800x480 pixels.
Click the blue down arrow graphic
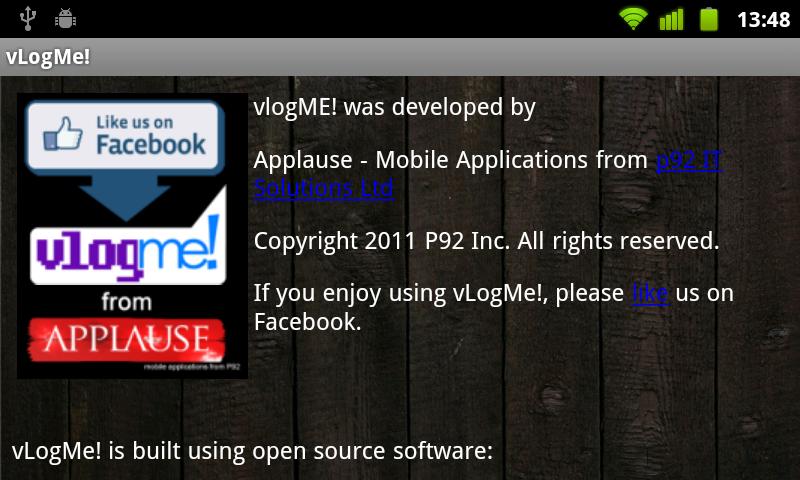125,197
